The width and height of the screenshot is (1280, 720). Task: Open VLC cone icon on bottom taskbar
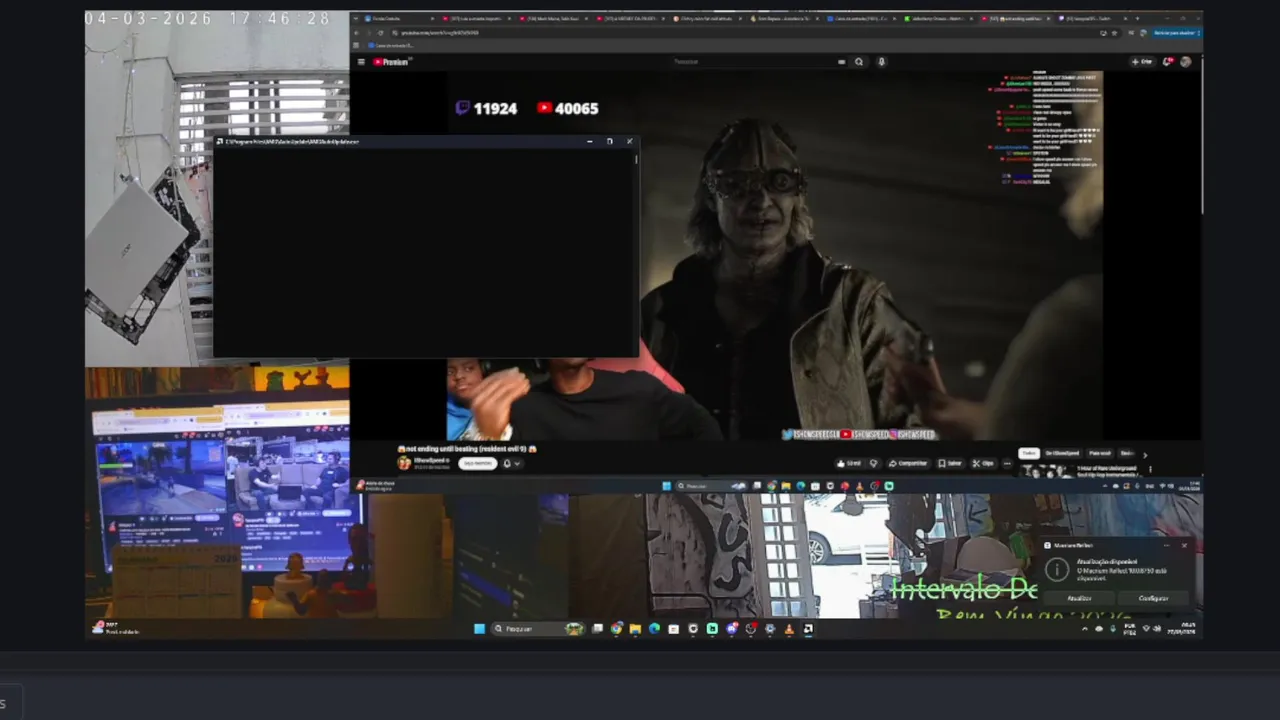pos(789,628)
